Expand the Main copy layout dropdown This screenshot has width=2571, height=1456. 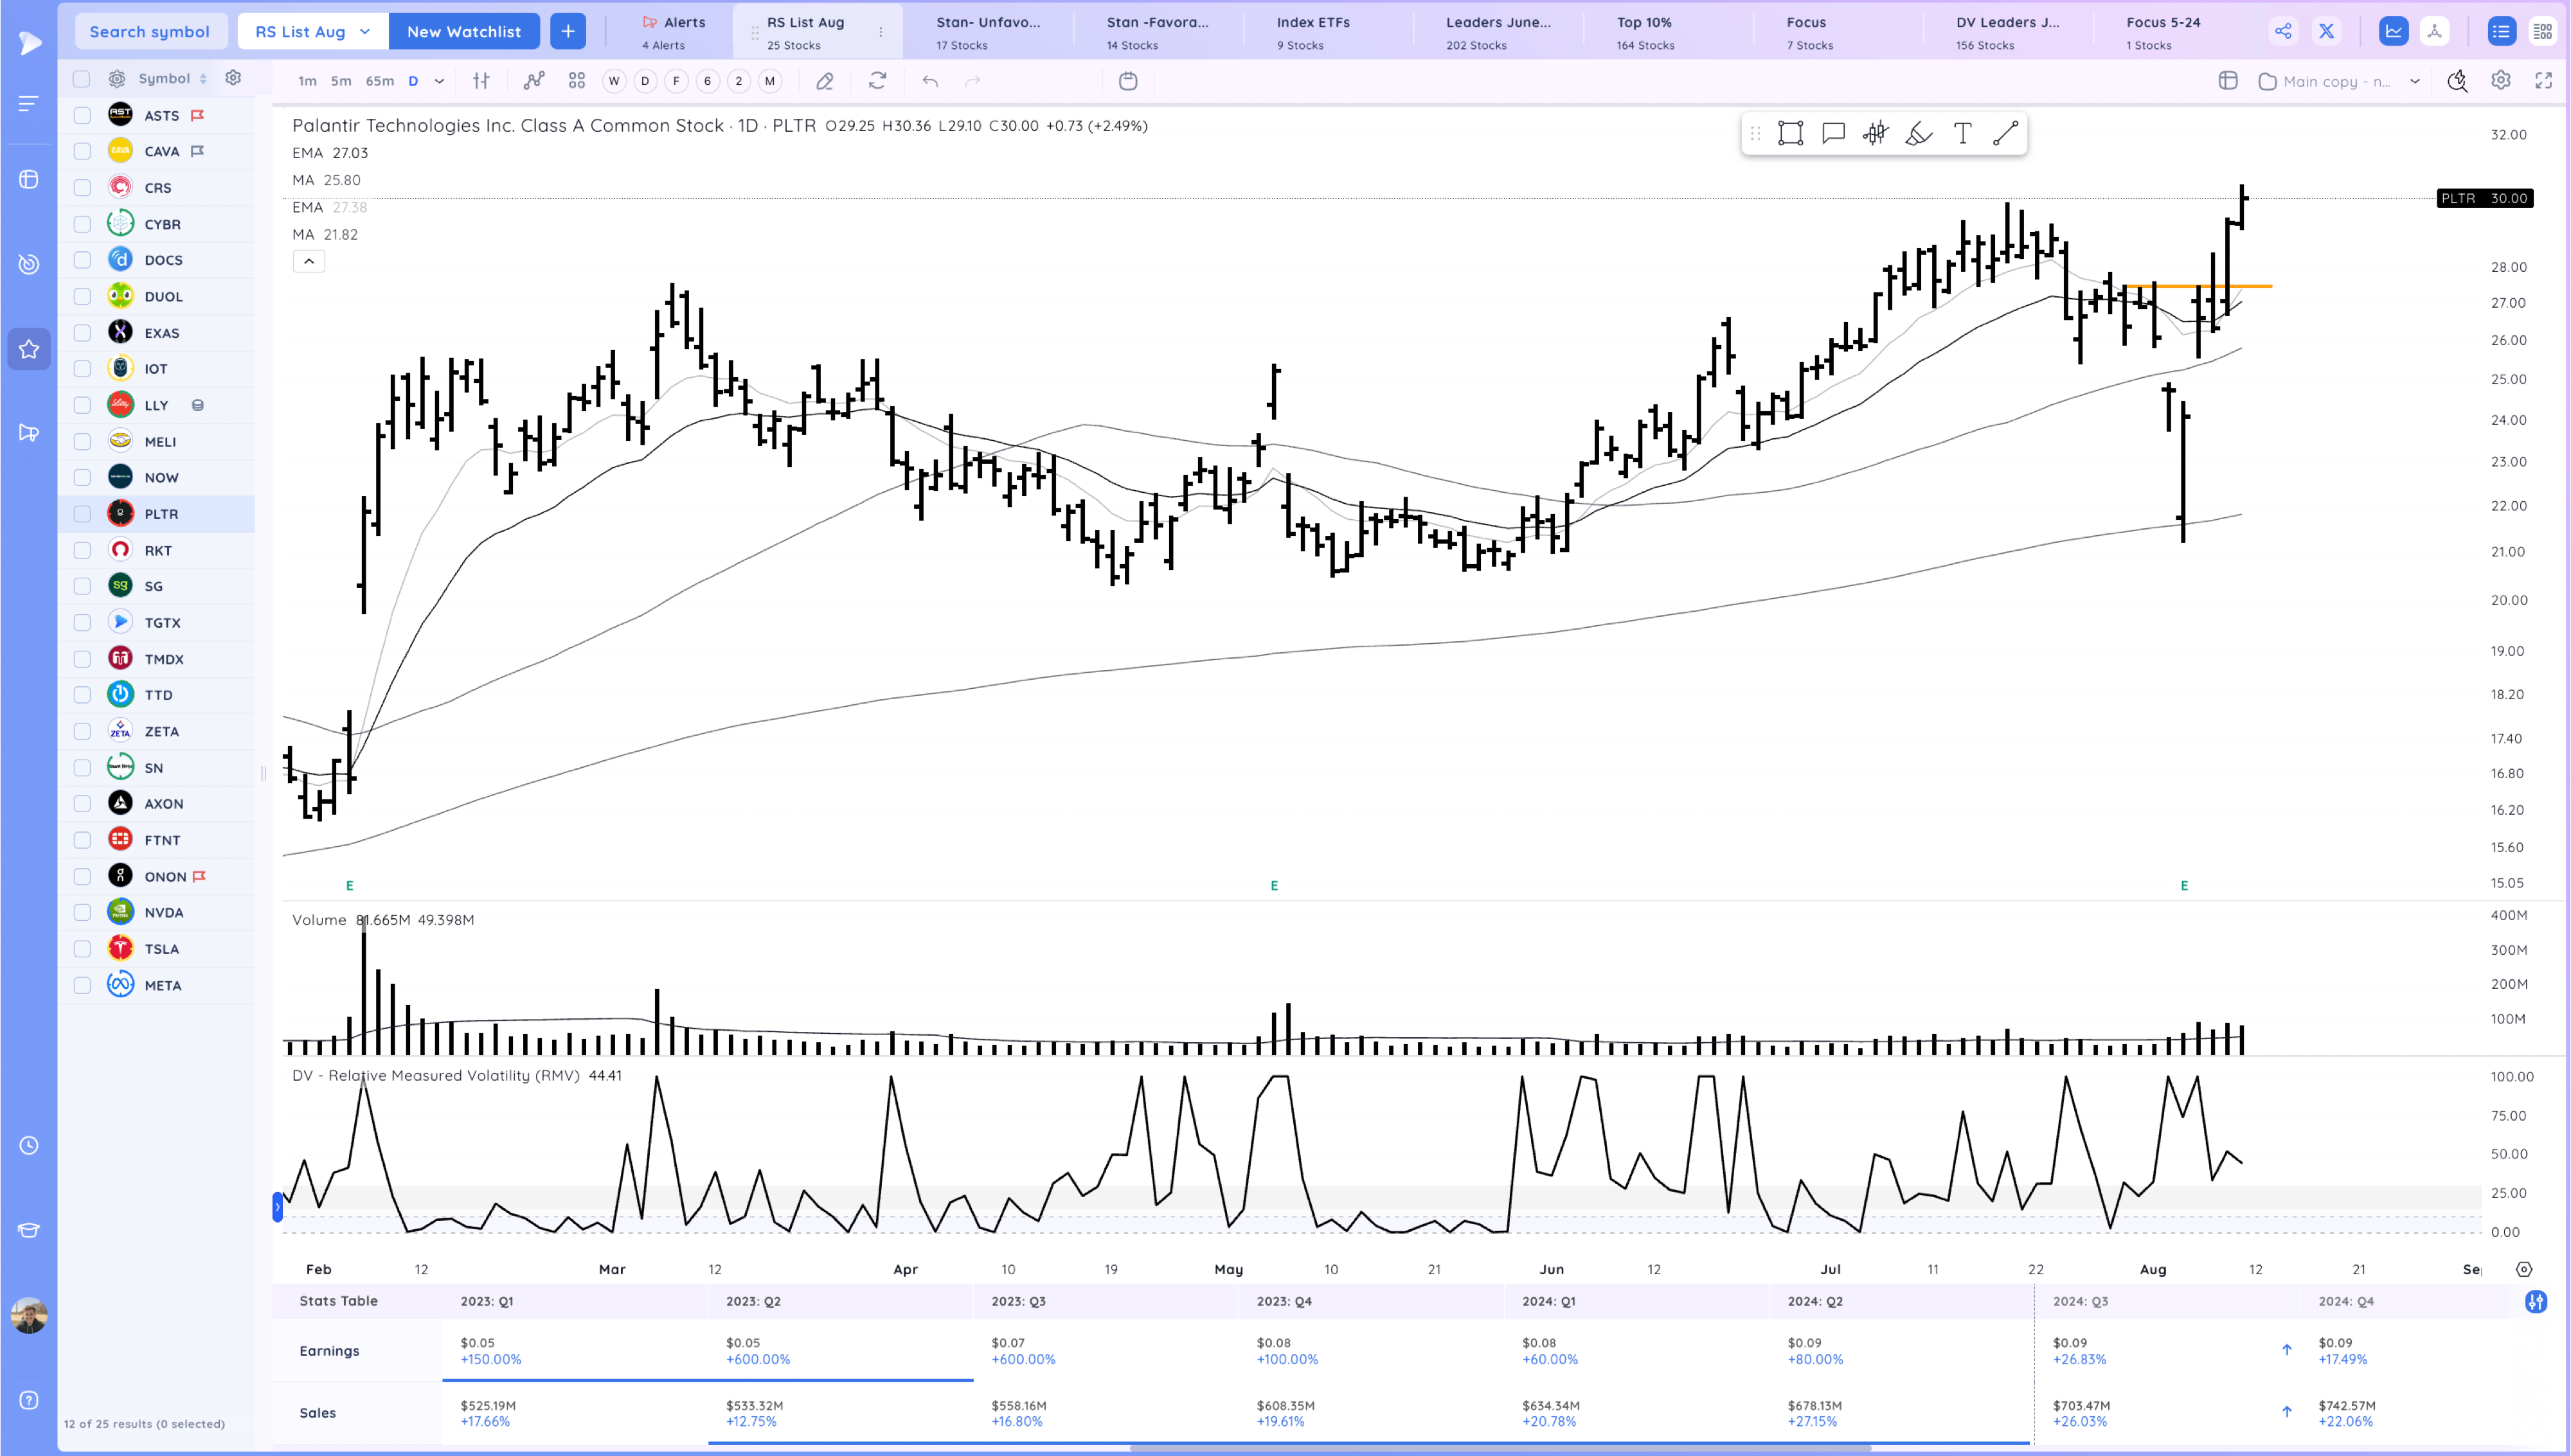pos(2414,81)
